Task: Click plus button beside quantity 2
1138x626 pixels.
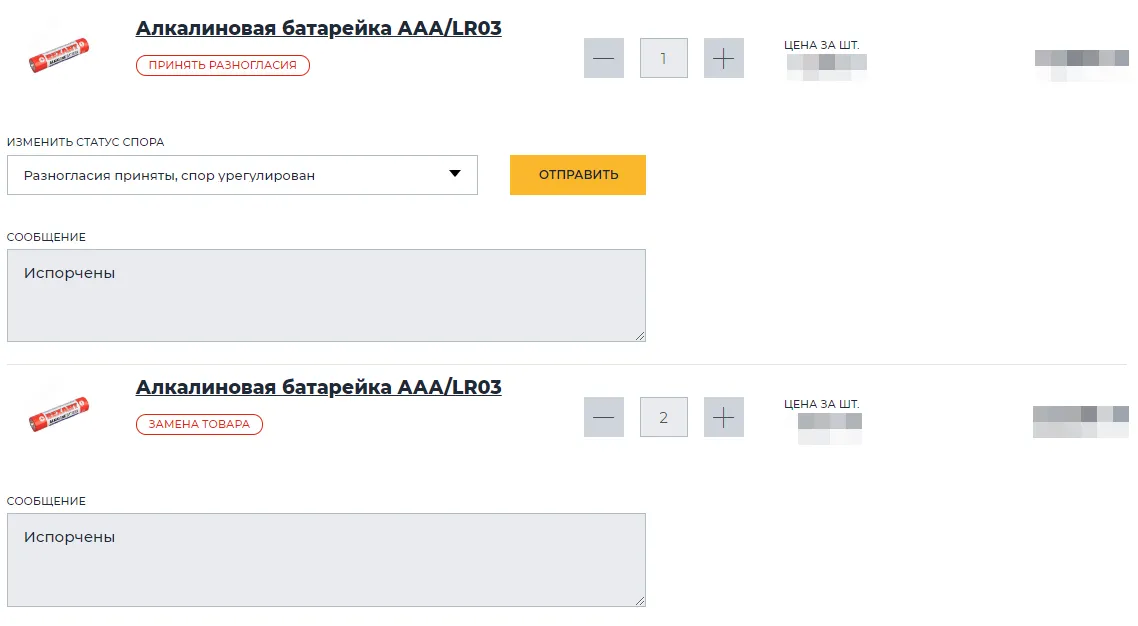Action: 724,417
